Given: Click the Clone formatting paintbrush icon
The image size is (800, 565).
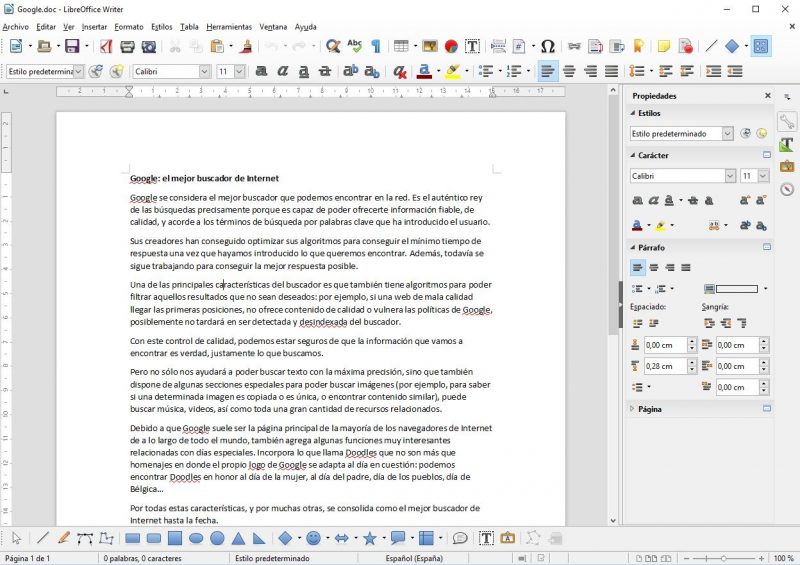Looking at the screenshot, I should tap(246, 46).
